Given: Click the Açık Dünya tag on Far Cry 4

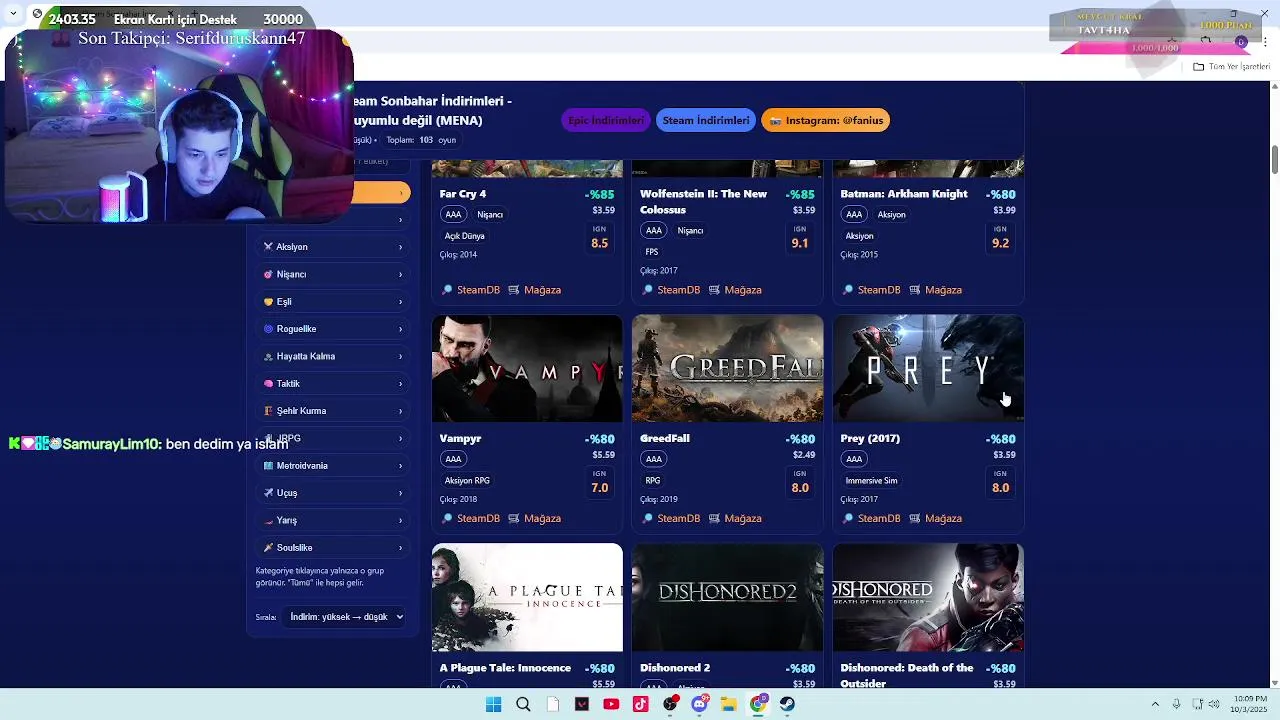Looking at the screenshot, I should pos(465,236).
